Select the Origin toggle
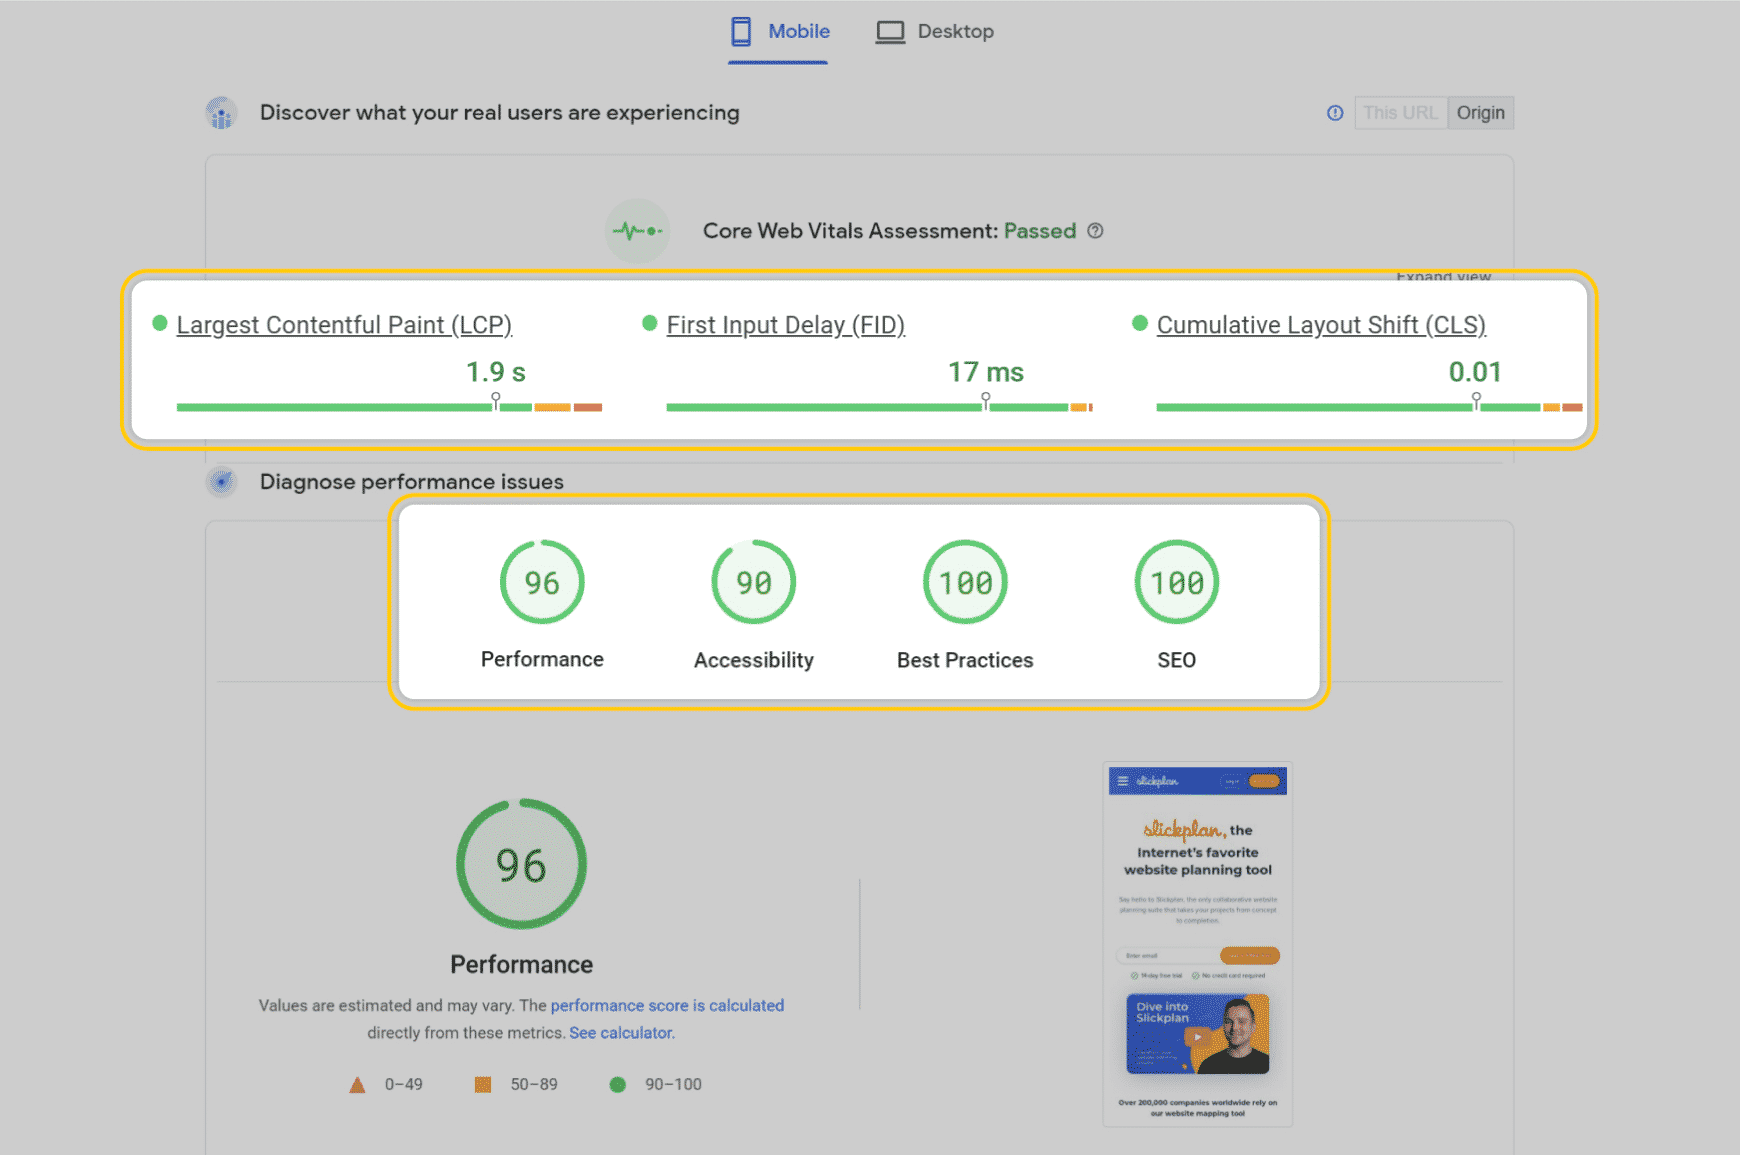 (x=1480, y=113)
